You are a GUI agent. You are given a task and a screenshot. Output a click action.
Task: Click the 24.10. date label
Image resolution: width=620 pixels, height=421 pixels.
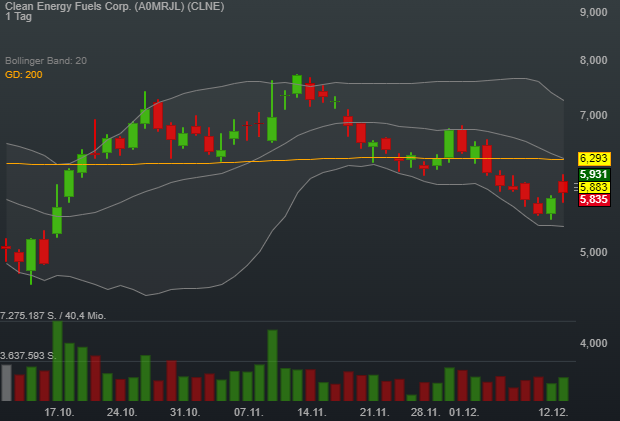point(122,412)
